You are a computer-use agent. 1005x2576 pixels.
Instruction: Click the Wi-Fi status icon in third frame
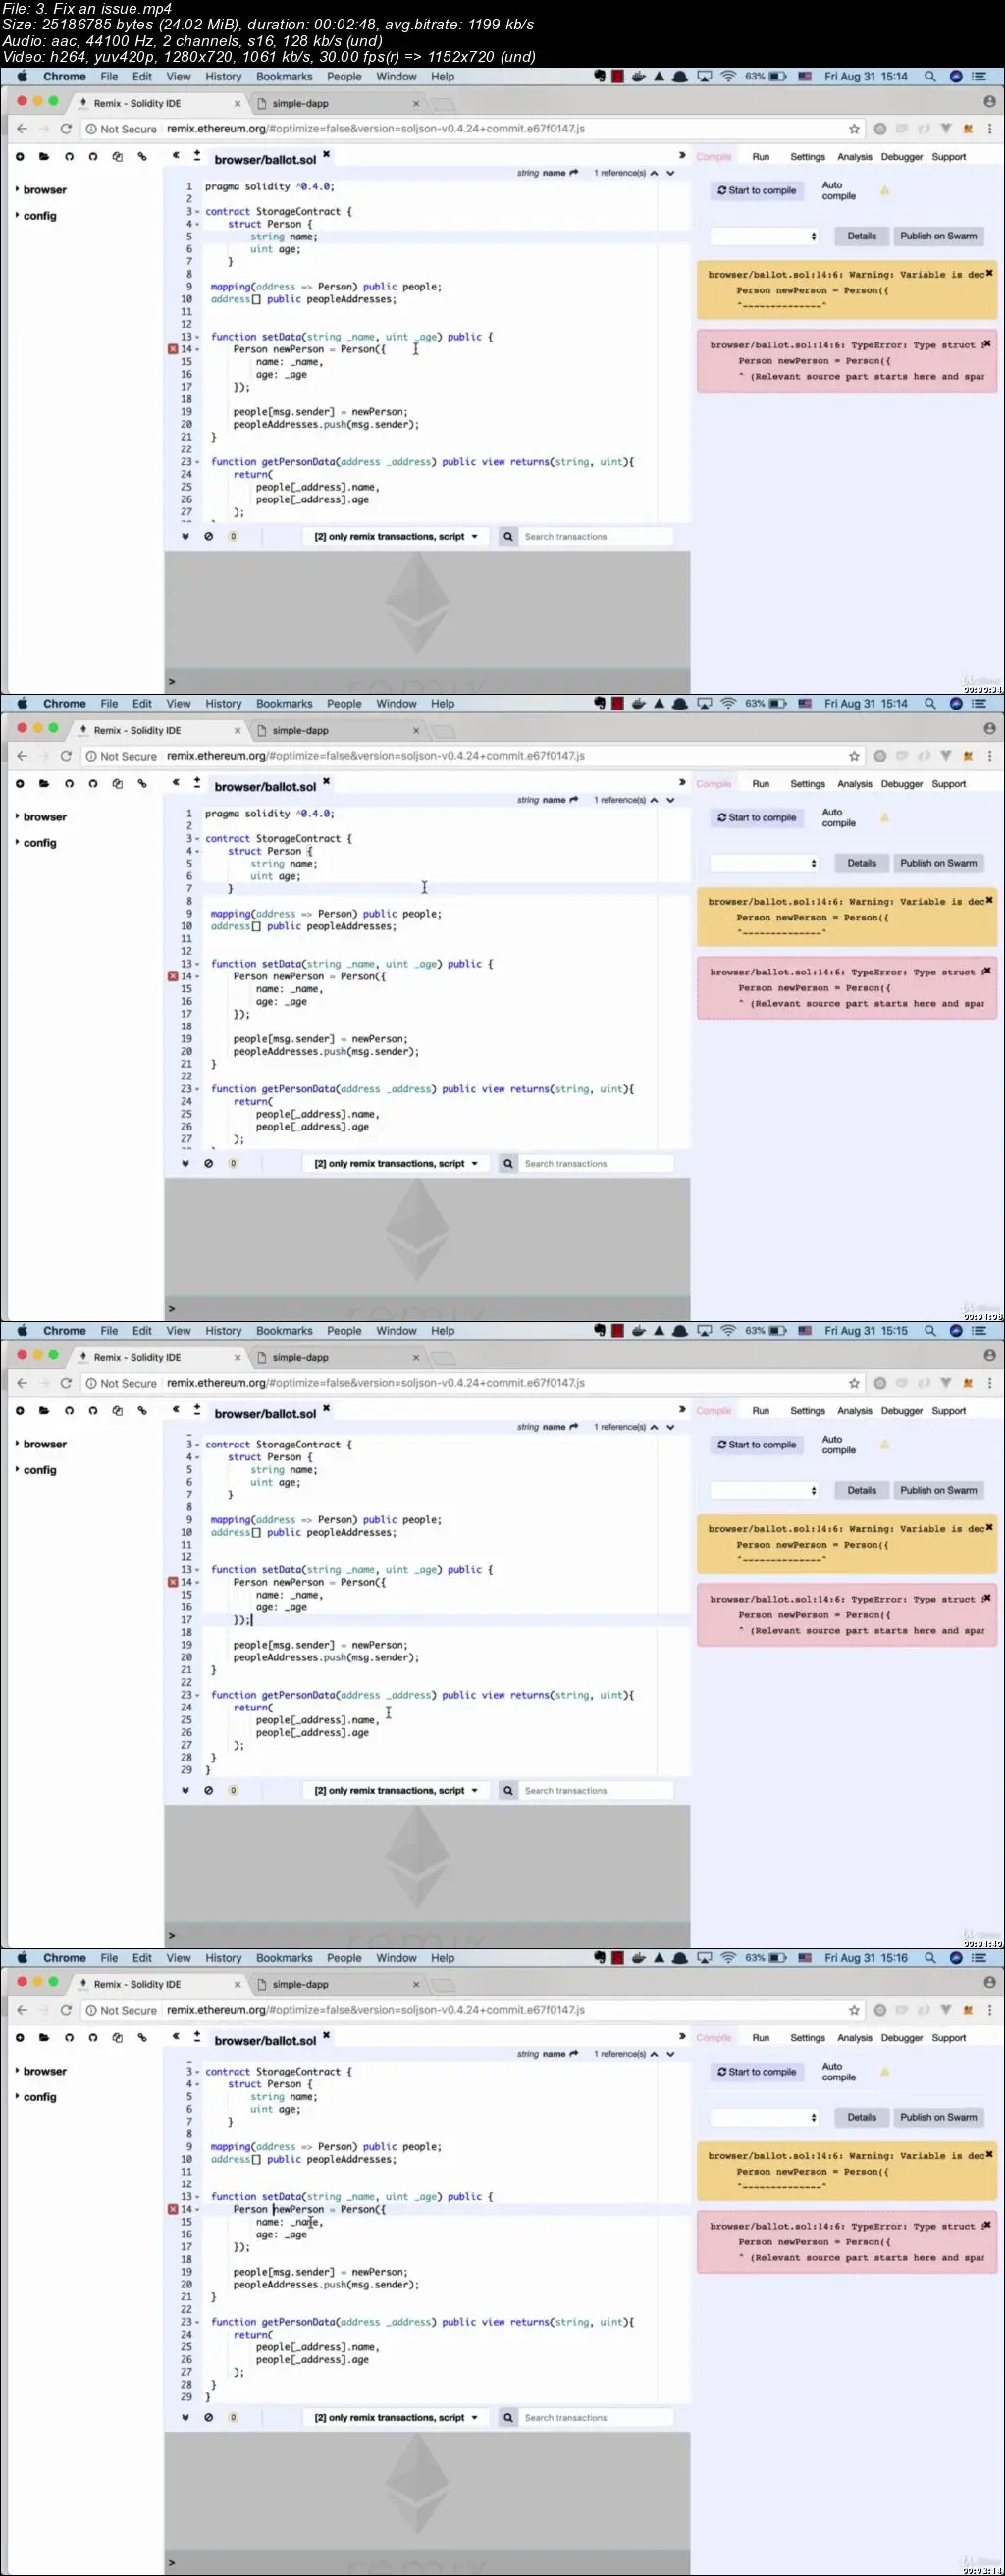(x=728, y=1331)
